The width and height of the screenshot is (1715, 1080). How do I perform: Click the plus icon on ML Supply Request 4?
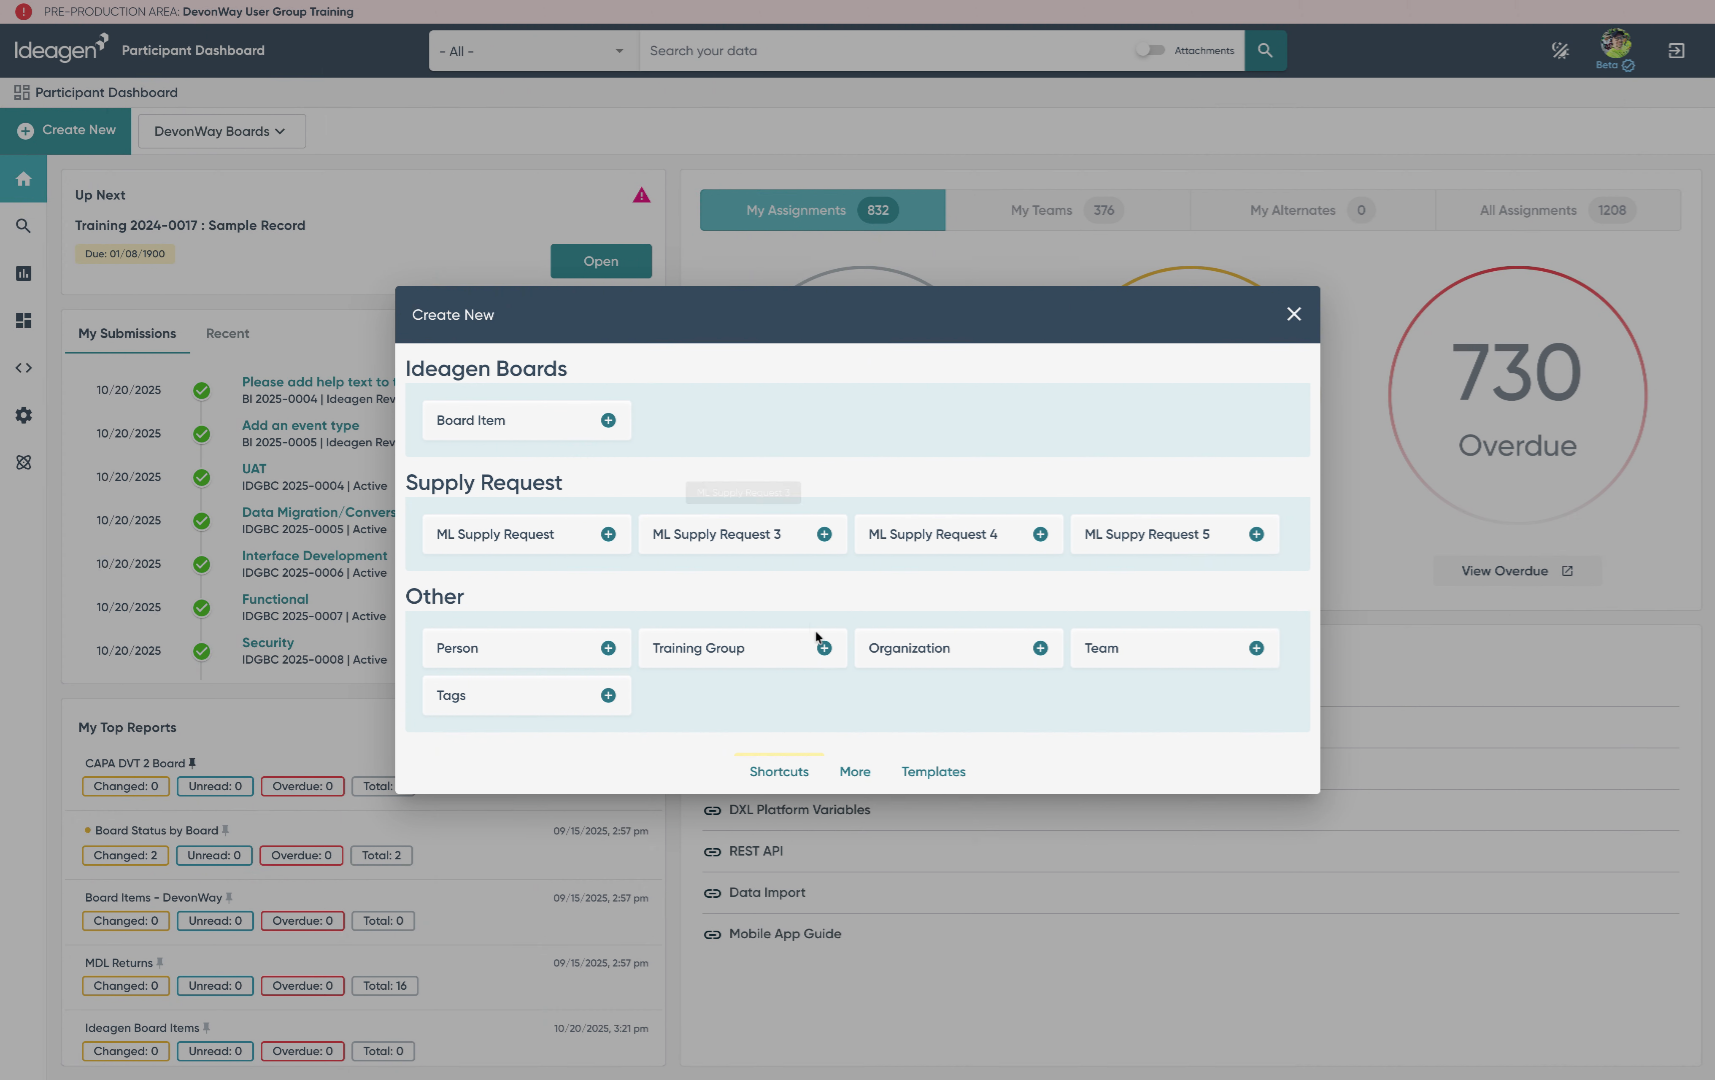click(x=1040, y=535)
